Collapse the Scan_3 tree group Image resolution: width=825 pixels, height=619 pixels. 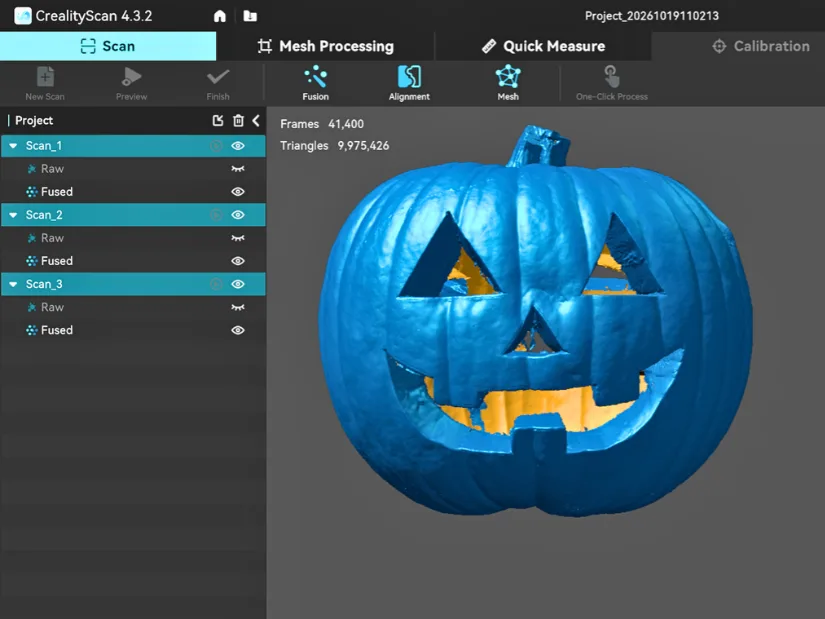coord(13,284)
